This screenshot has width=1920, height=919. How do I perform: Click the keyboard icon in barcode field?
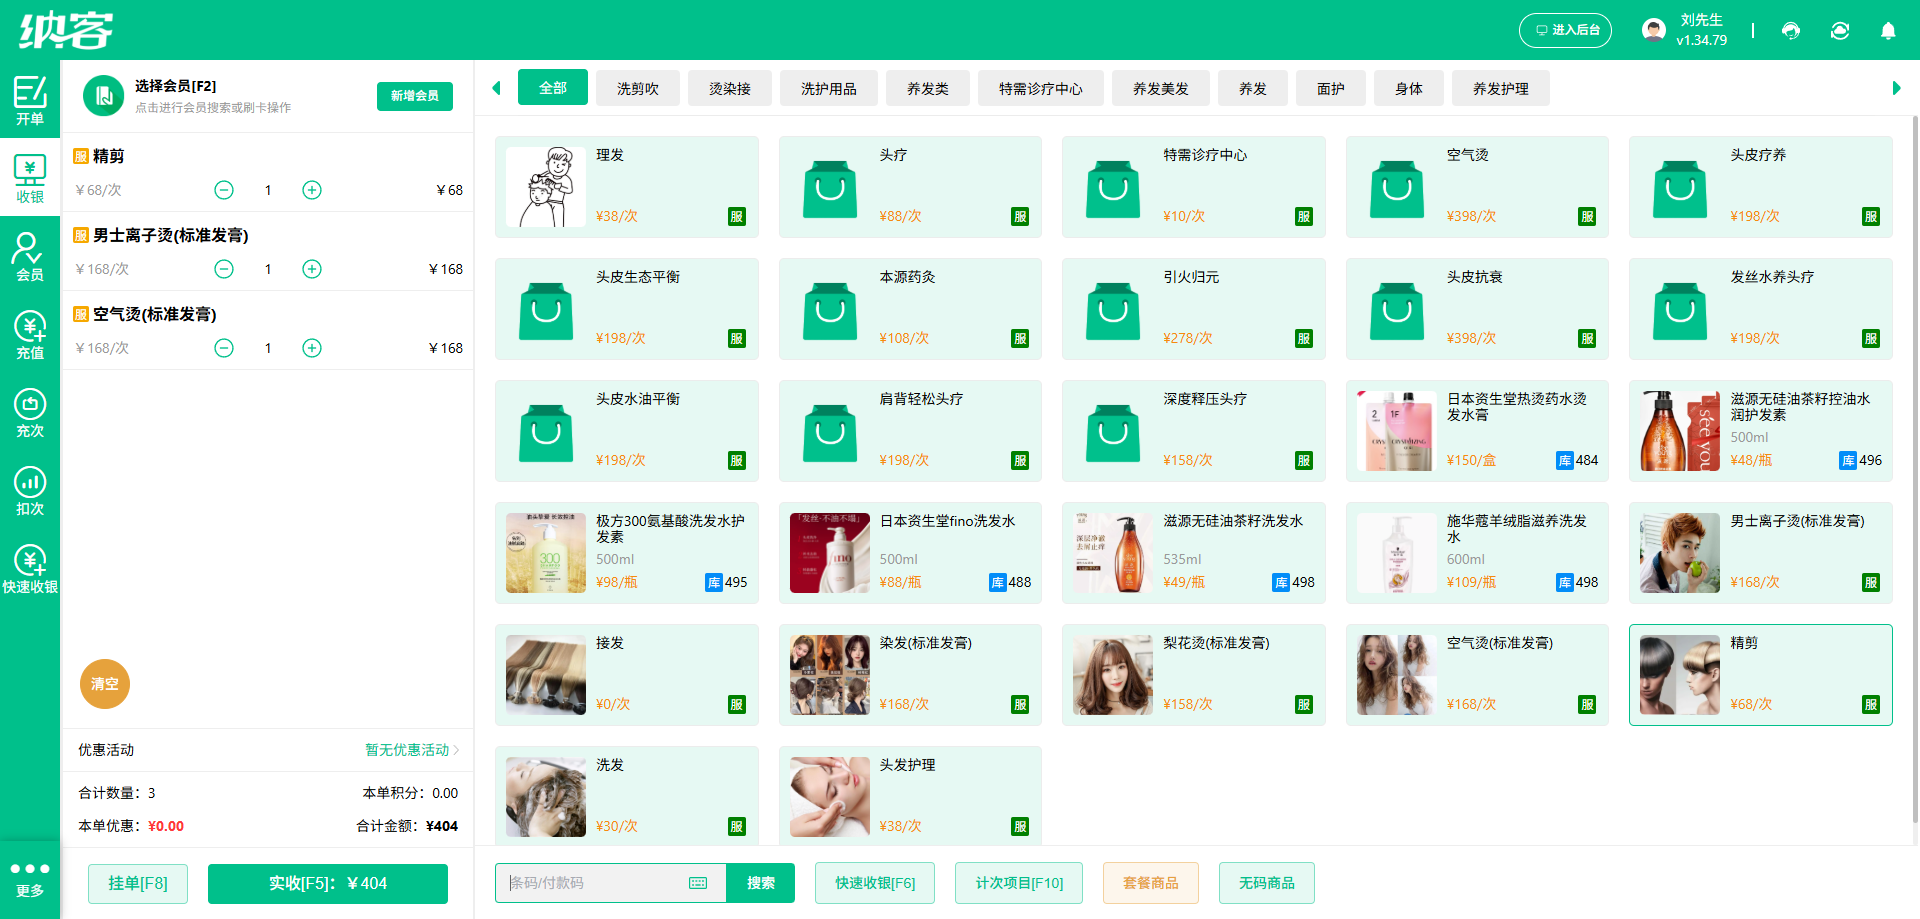tap(698, 883)
